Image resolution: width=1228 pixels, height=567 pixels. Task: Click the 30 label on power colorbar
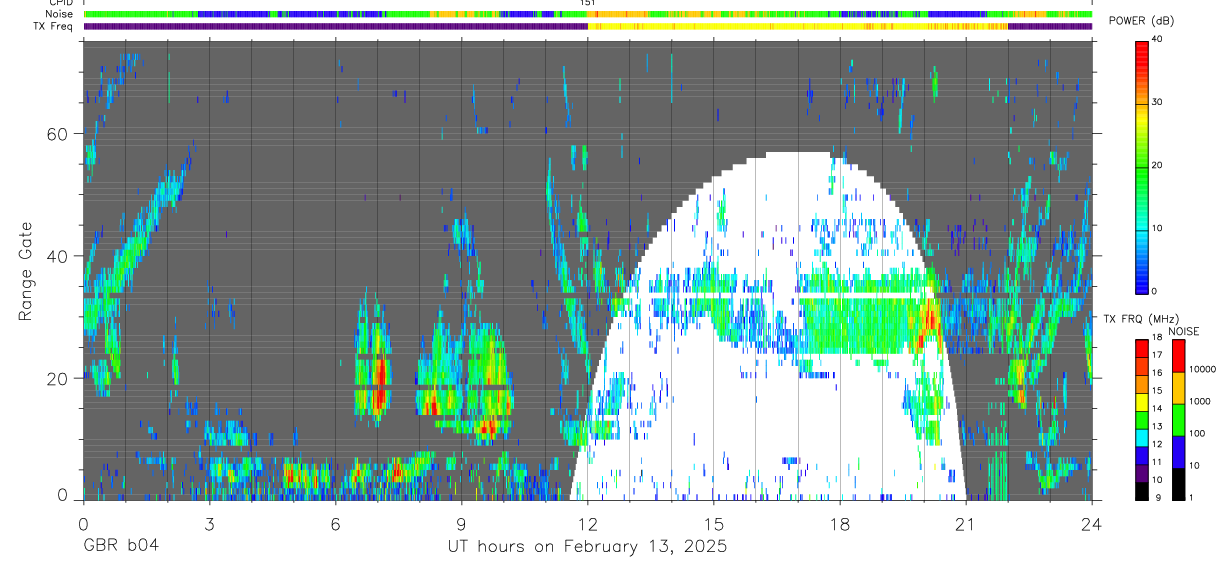click(1158, 102)
